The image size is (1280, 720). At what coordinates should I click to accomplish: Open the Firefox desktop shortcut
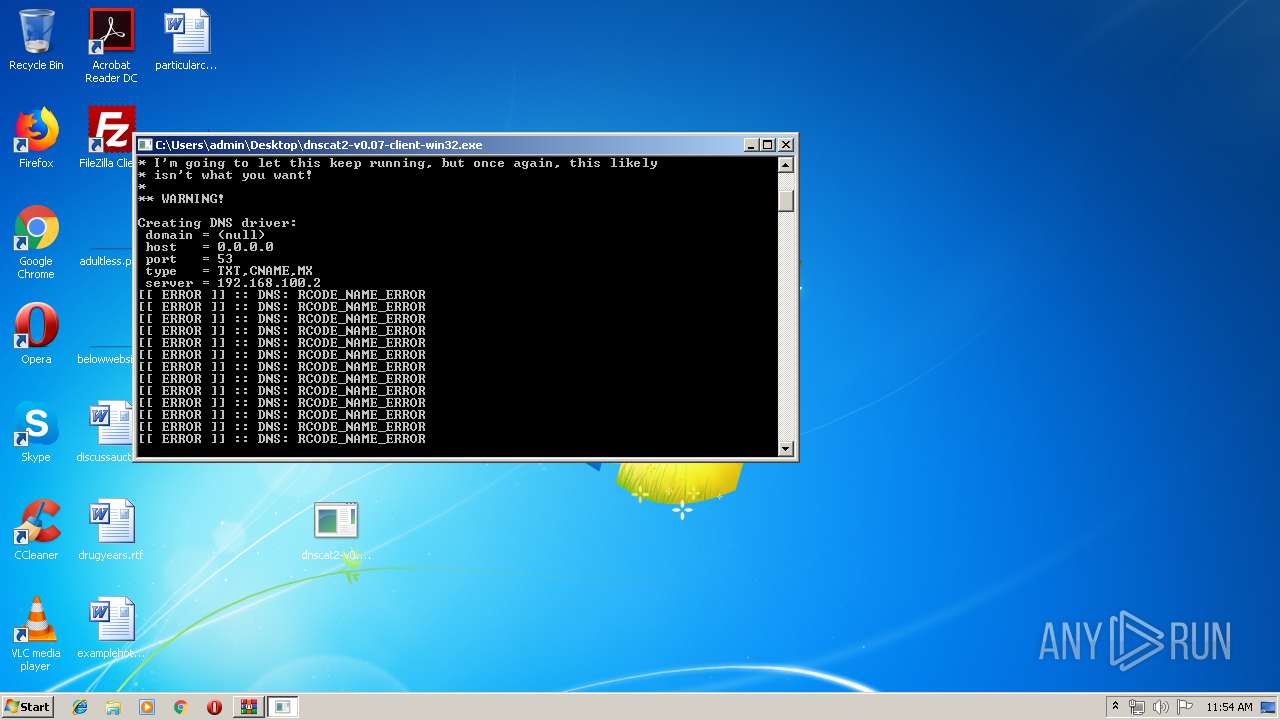36,138
